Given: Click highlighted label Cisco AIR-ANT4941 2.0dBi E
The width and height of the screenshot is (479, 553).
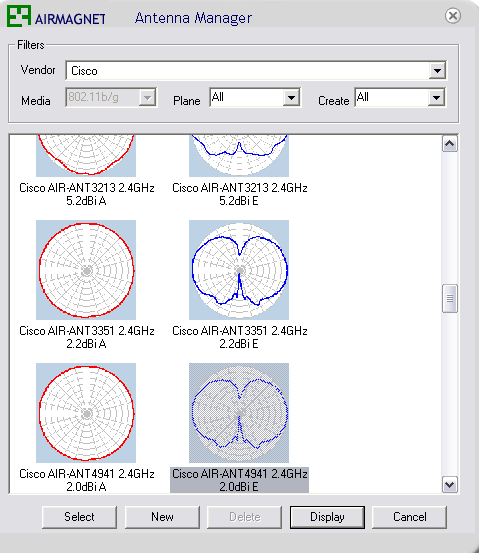Looking at the screenshot, I should tap(240, 480).
